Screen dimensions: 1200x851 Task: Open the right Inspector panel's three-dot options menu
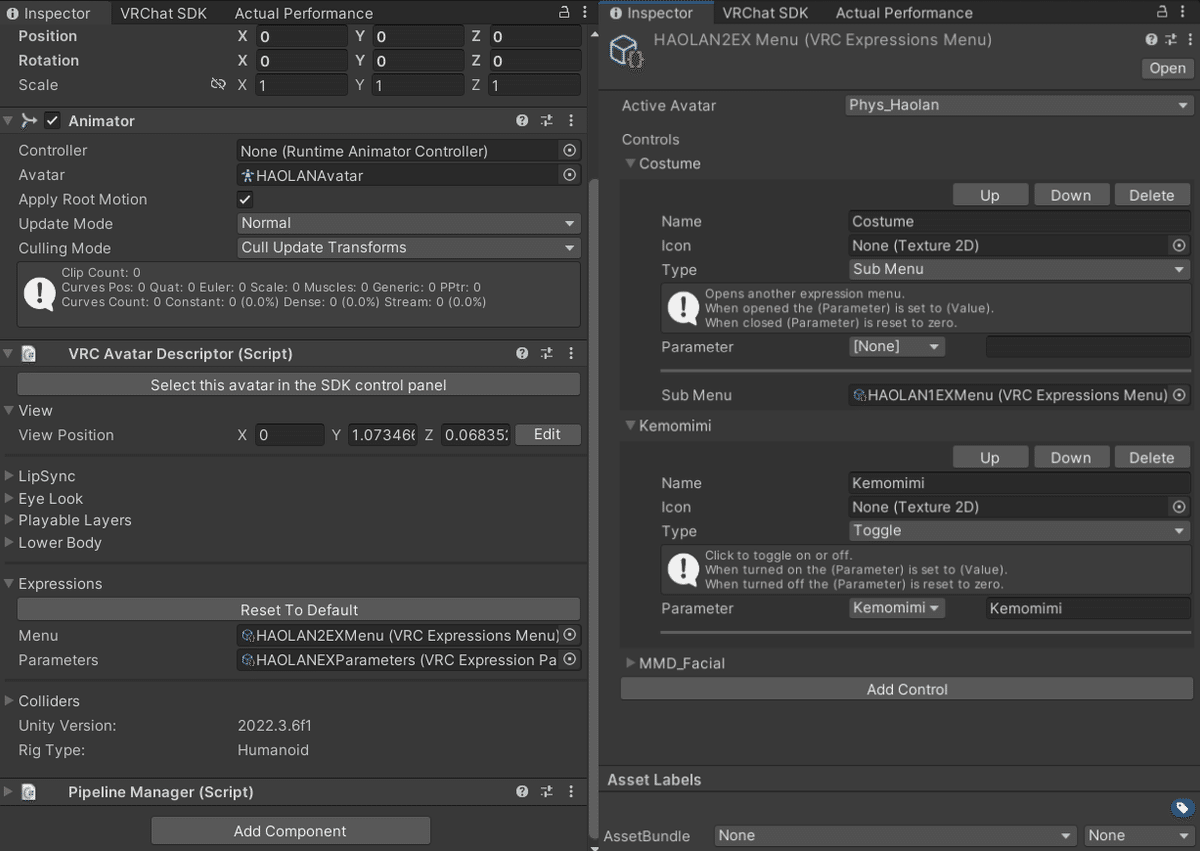click(1184, 13)
